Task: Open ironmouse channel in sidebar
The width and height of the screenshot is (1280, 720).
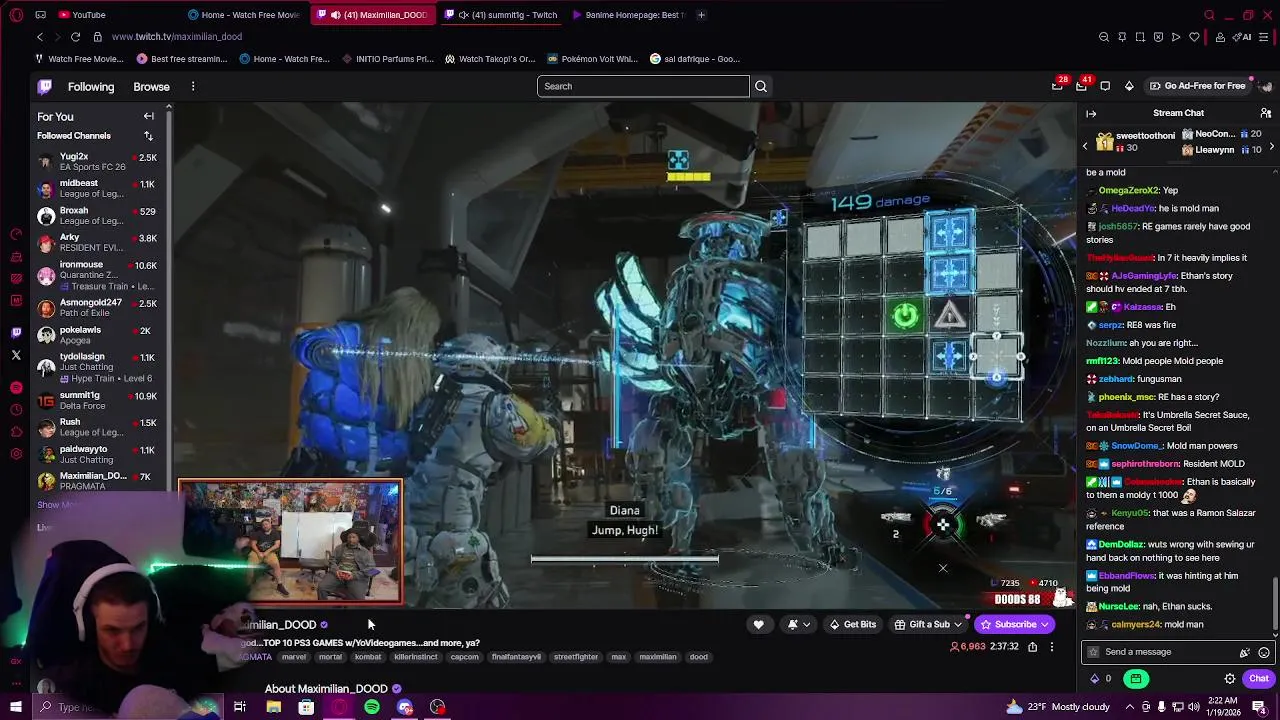Action: coord(98,275)
